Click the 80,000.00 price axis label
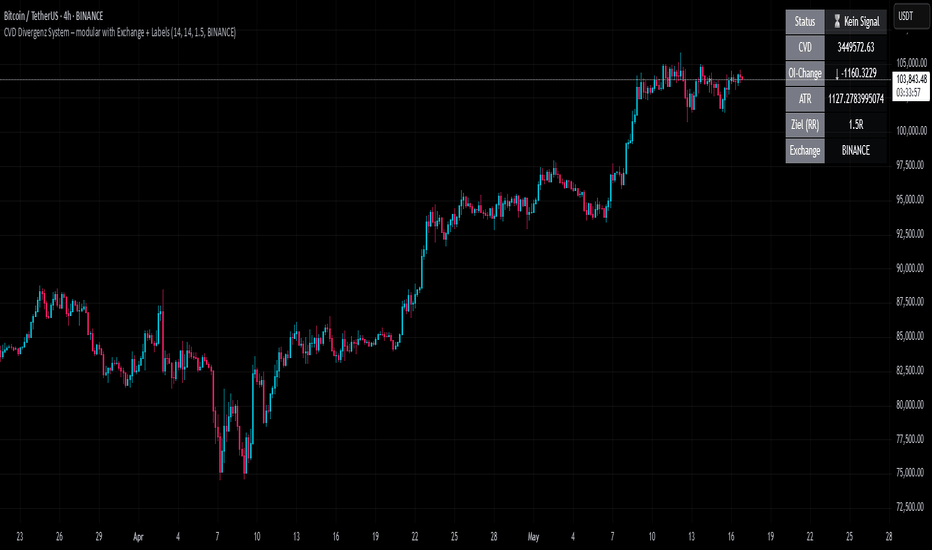 910,405
